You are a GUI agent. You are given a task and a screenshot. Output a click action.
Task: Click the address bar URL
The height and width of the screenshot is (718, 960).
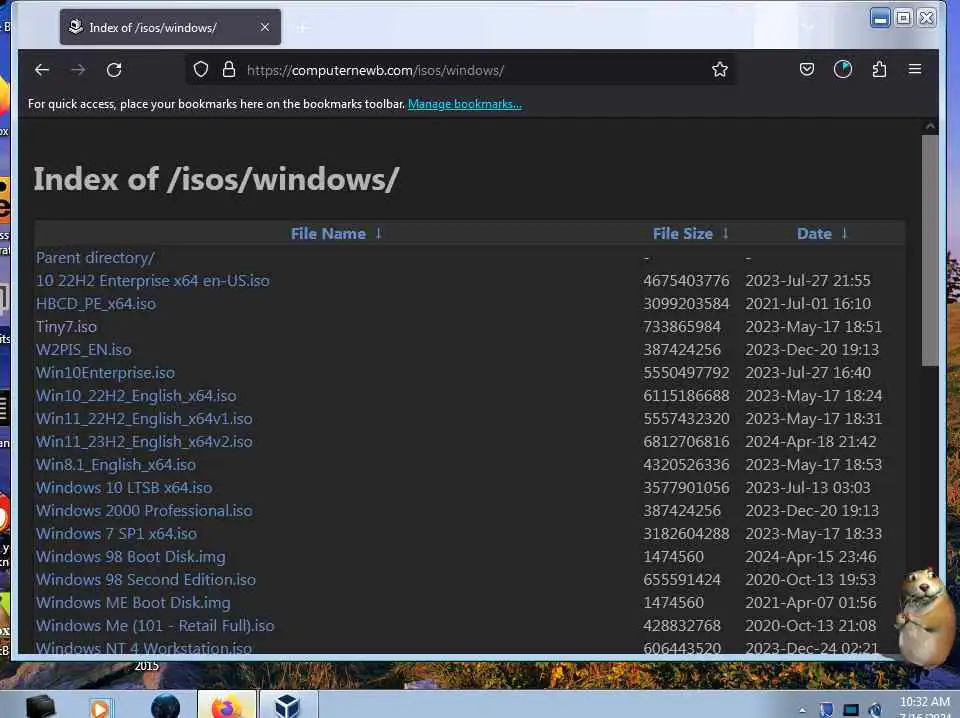(375, 70)
